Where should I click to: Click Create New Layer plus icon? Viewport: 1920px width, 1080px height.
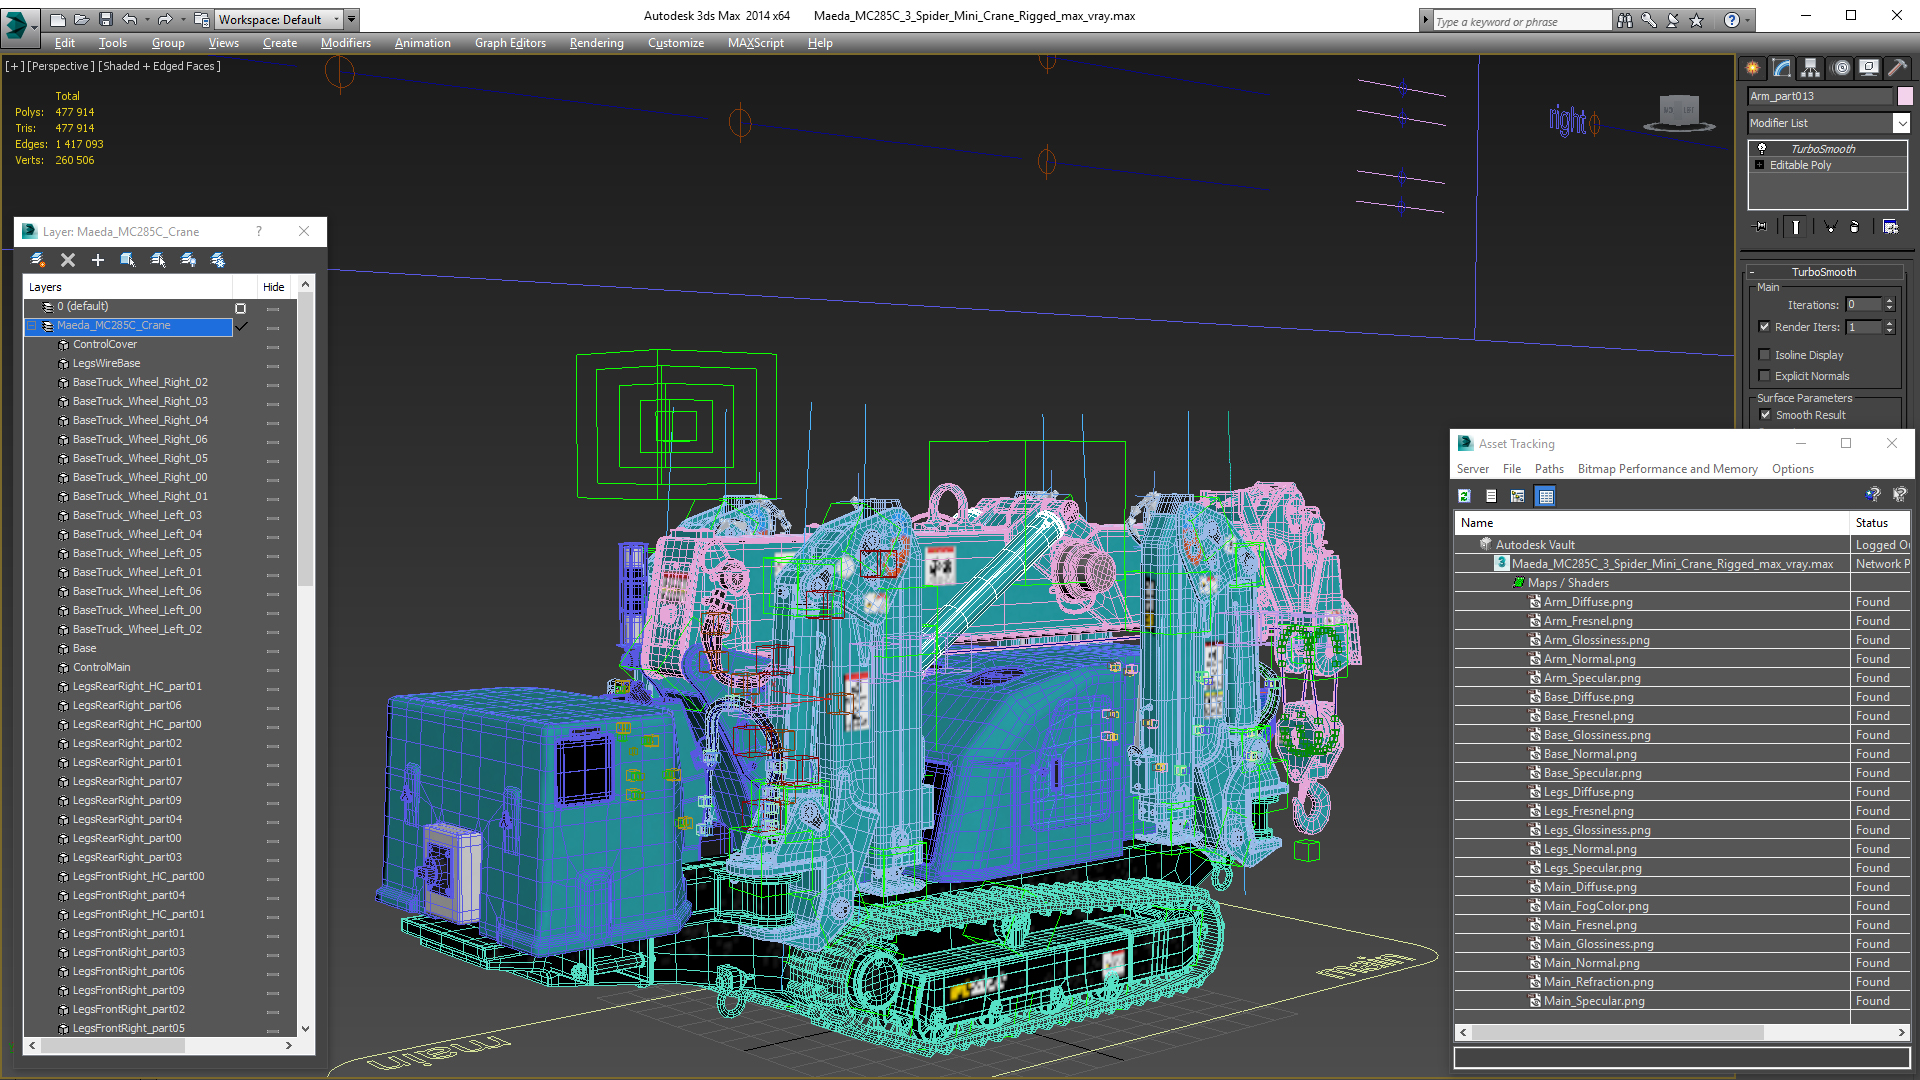[x=98, y=260]
